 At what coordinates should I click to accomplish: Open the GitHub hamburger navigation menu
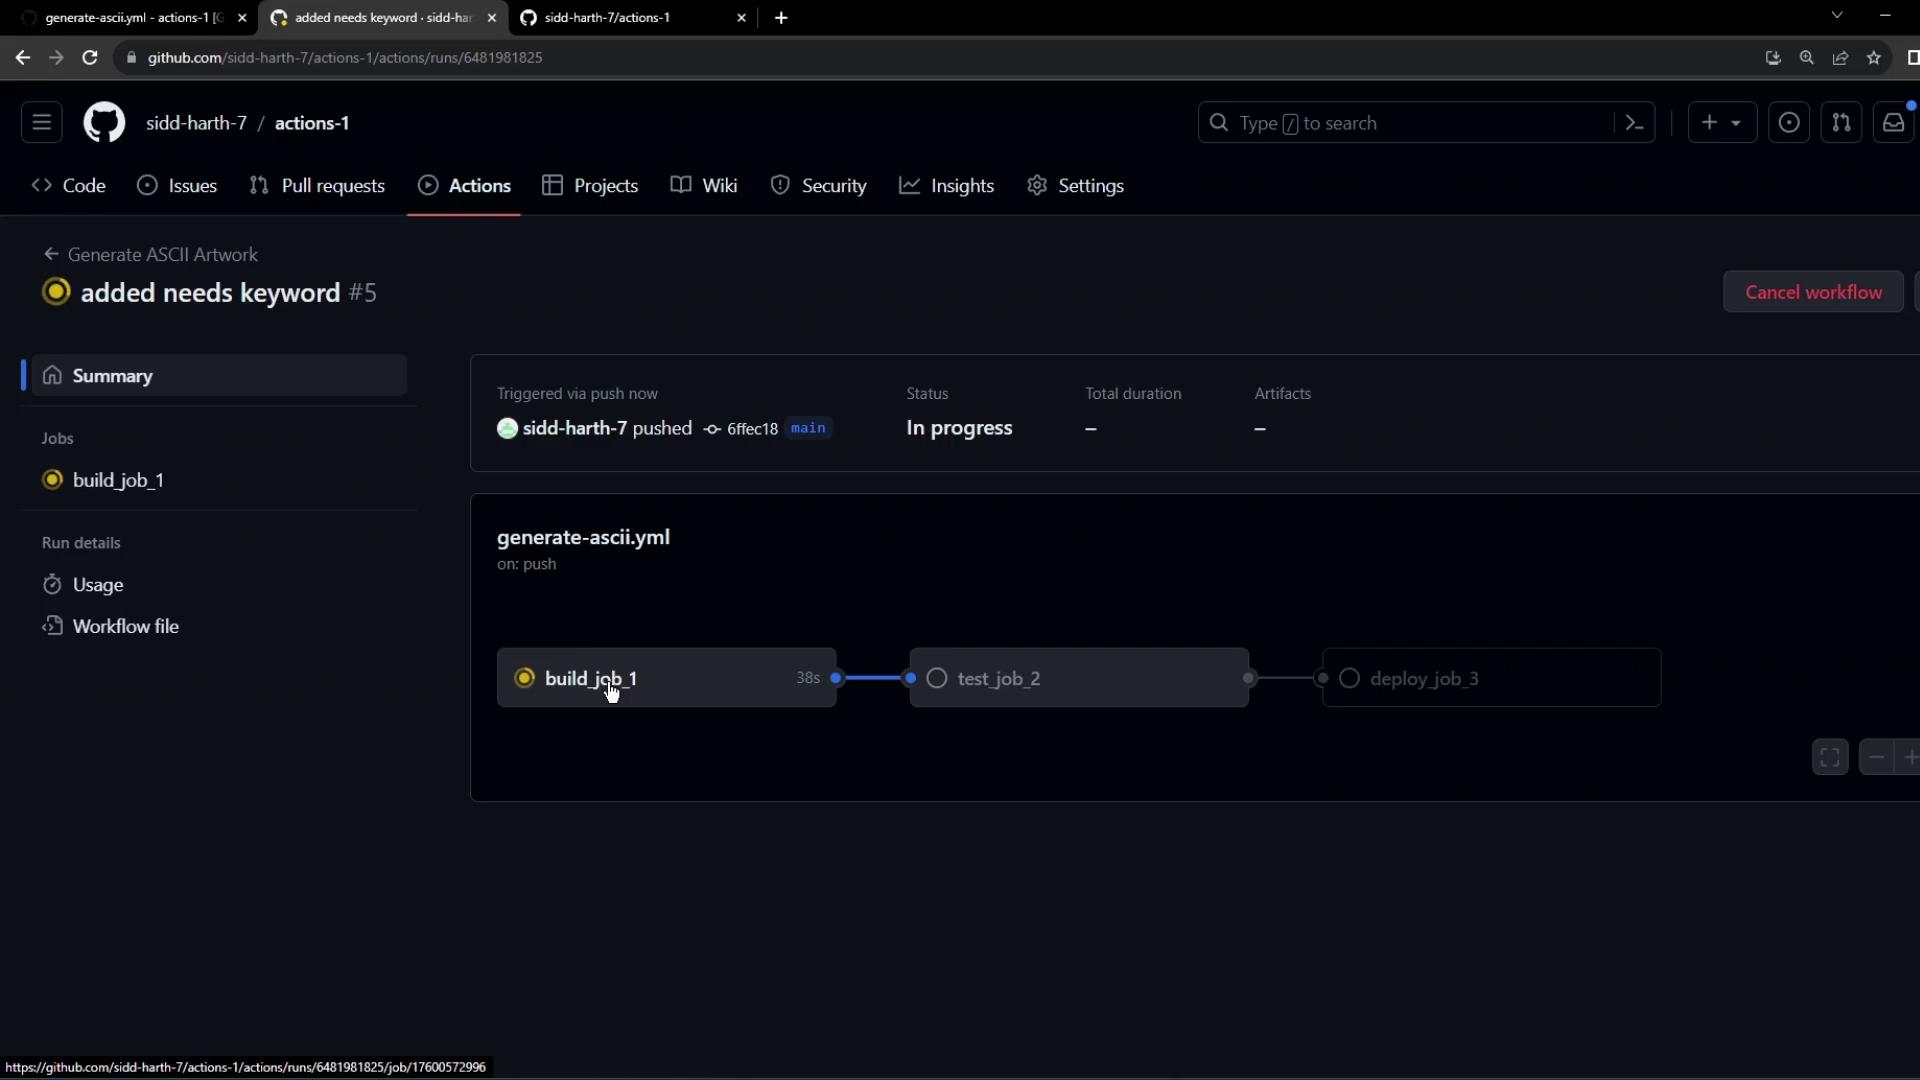pos(41,123)
